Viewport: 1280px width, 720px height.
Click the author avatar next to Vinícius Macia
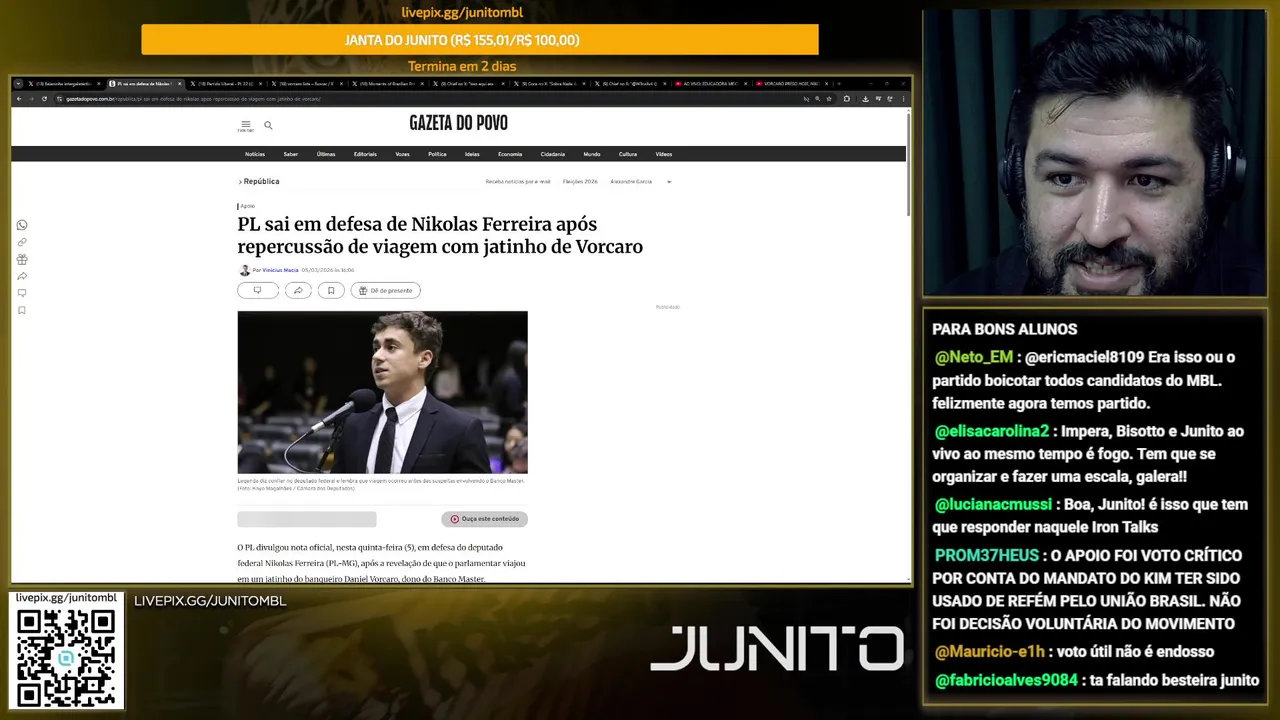(x=244, y=270)
